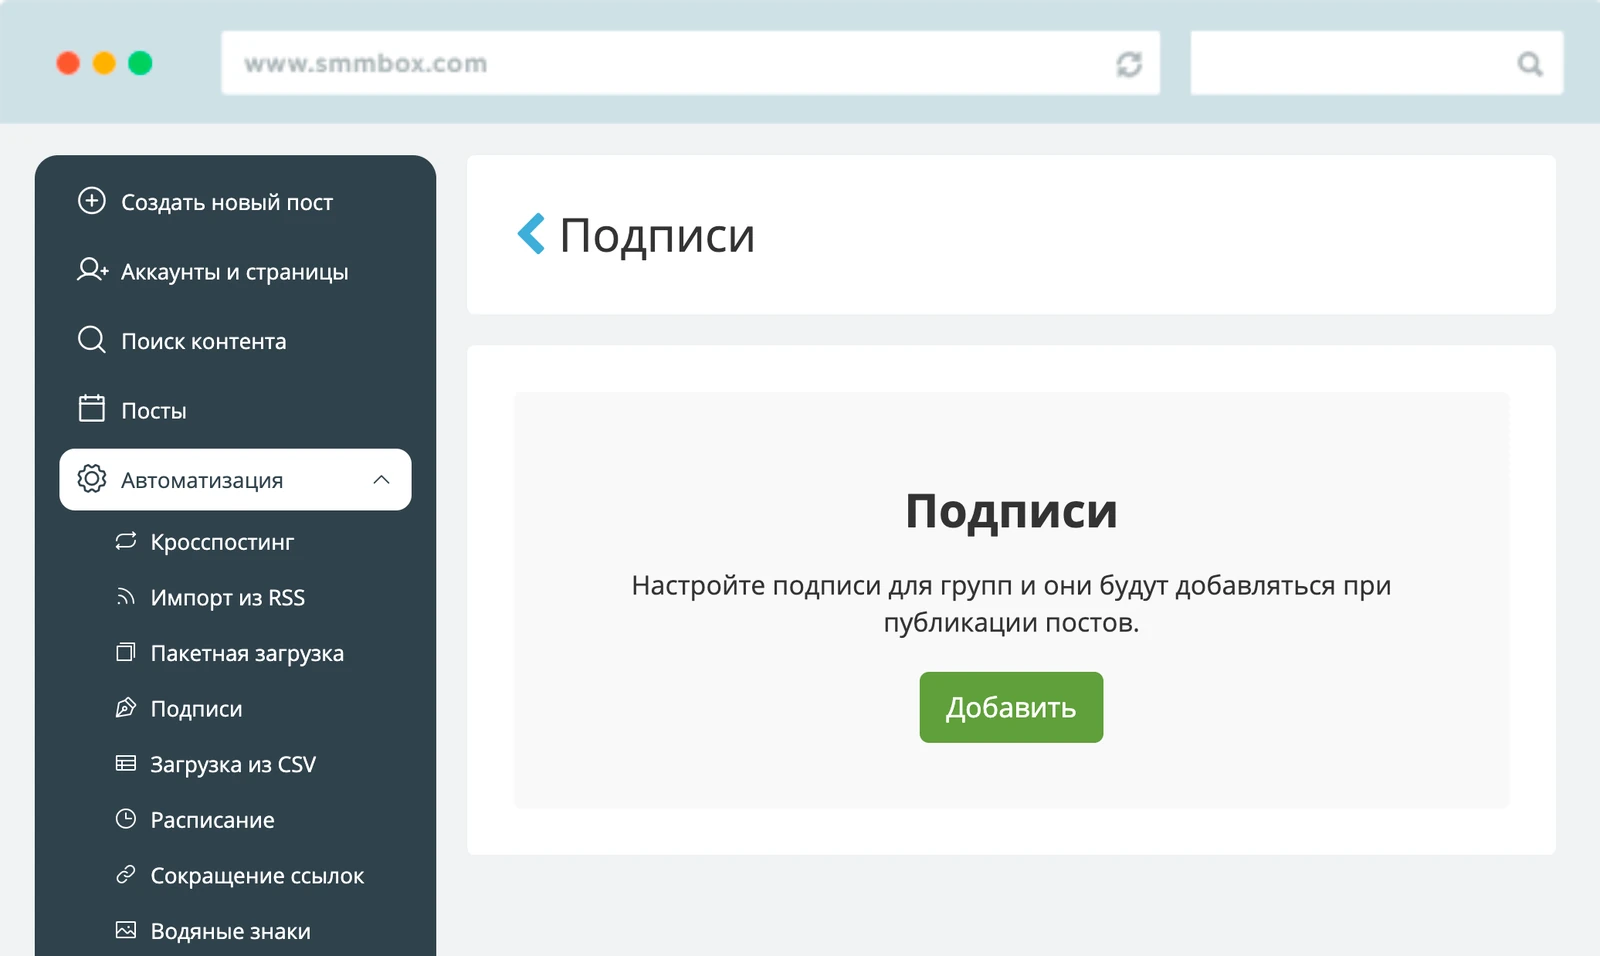
Task: Open the Пакетная загрузка menu item
Action: 246,653
